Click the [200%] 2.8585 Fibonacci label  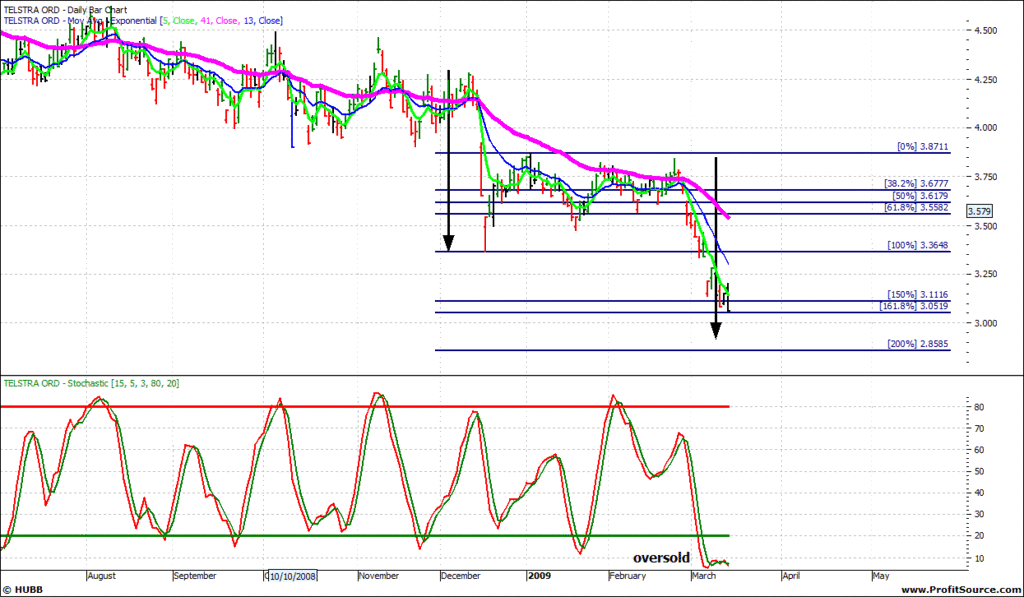point(918,344)
